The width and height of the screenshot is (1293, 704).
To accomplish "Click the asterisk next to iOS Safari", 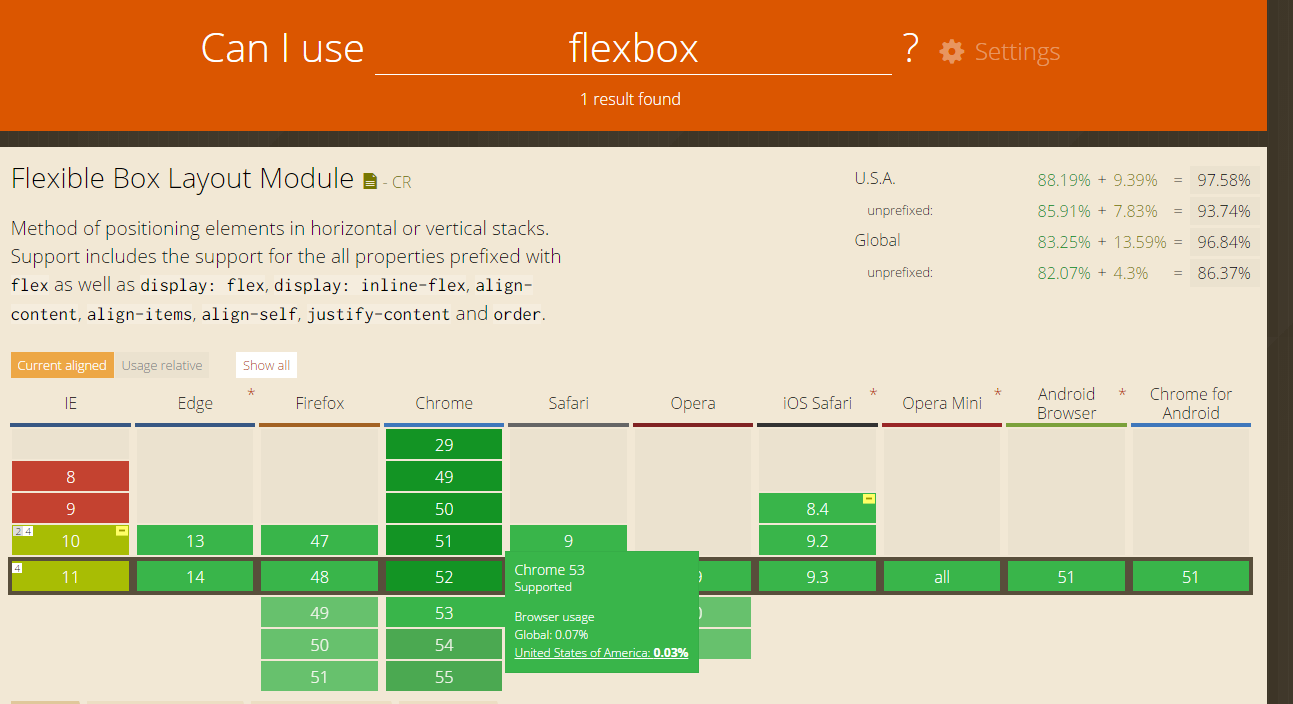I will [x=873, y=393].
